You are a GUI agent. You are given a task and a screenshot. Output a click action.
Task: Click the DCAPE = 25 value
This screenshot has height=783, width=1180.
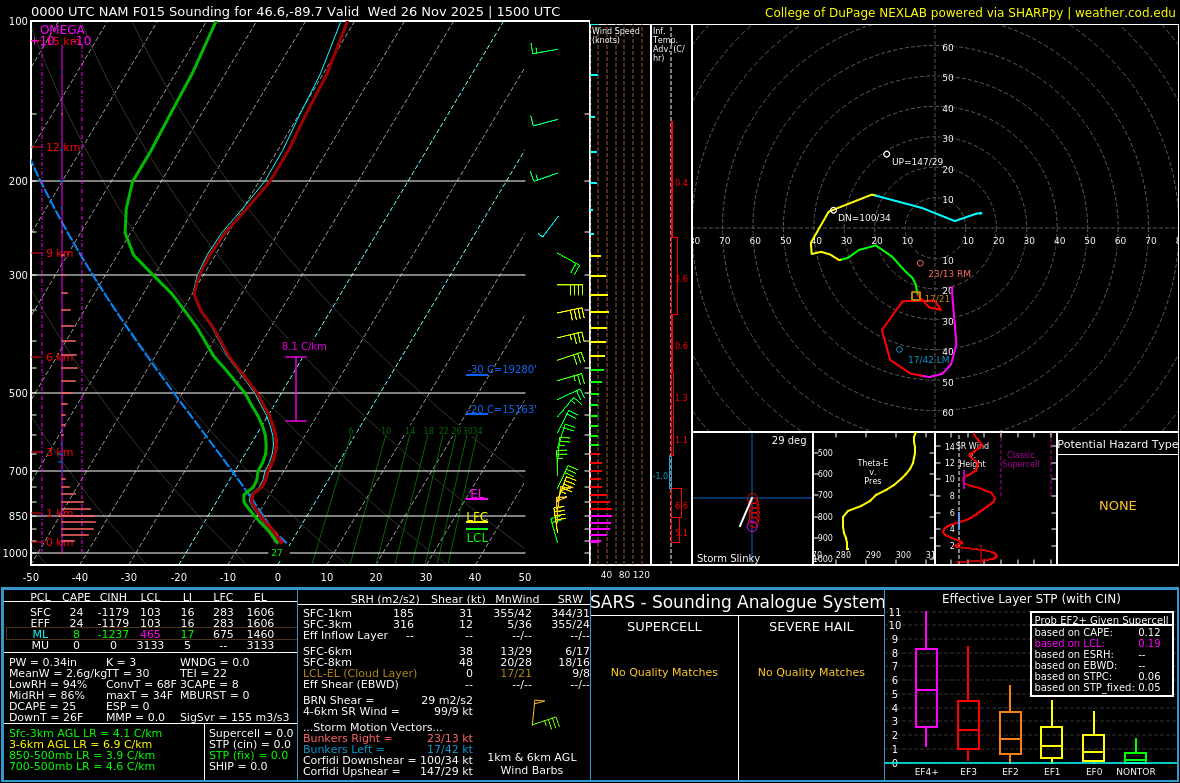click(x=42, y=706)
